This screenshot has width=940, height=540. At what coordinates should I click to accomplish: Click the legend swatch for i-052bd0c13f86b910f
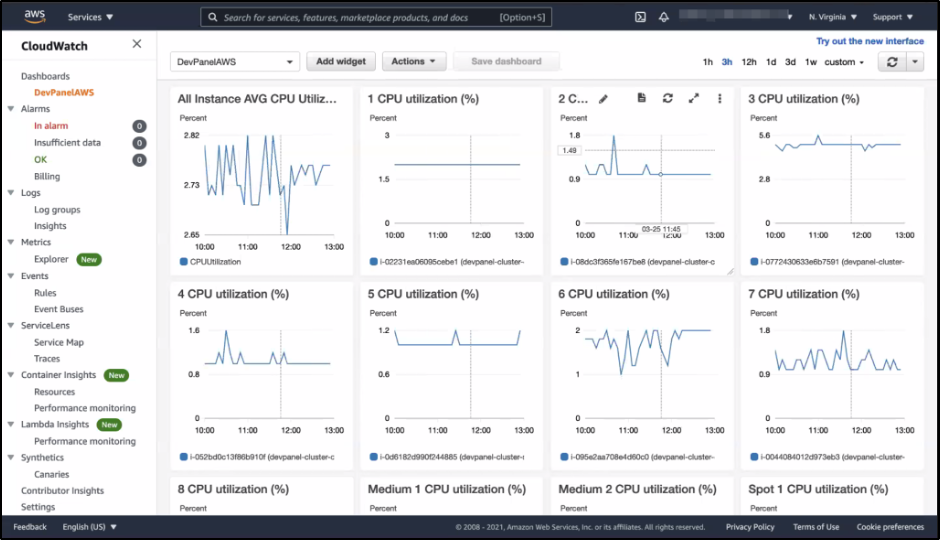183,457
